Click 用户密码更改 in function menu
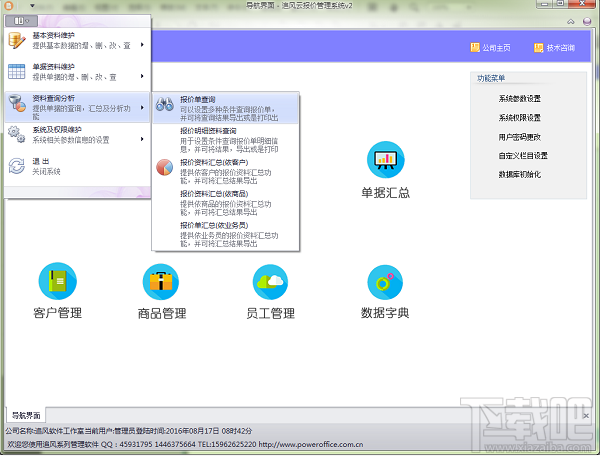Viewport: 600px width, 458px height. click(x=519, y=137)
